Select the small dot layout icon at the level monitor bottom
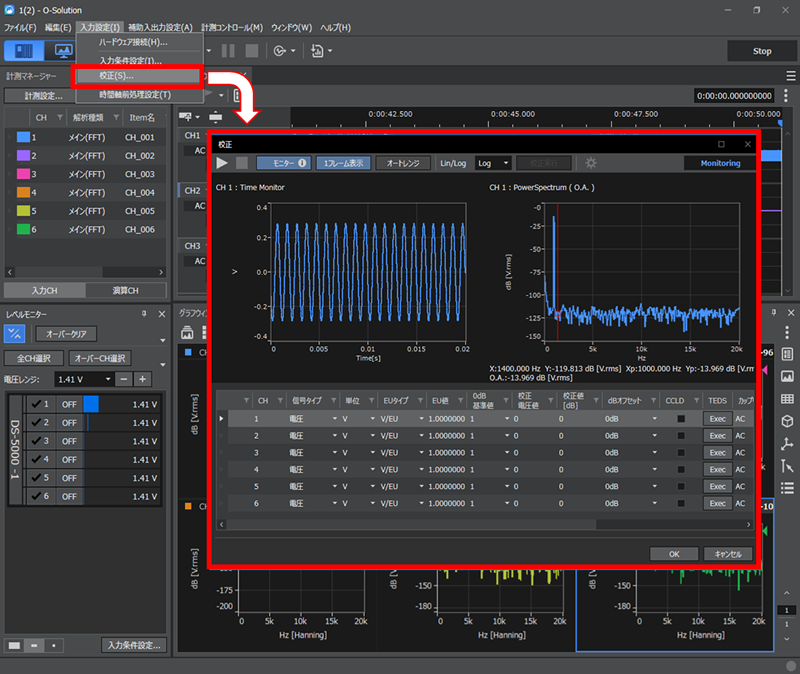The width and height of the screenshot is (800, 674). coord(54,645)
